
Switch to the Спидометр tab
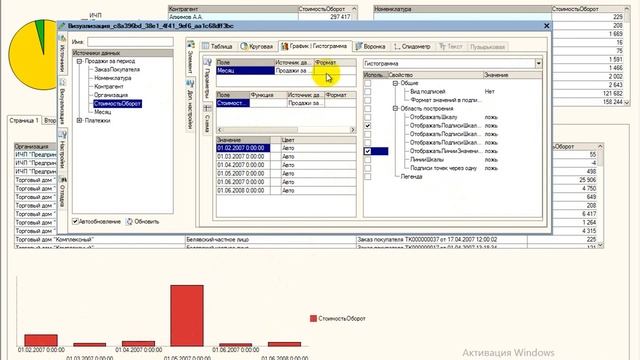[412, 47]
